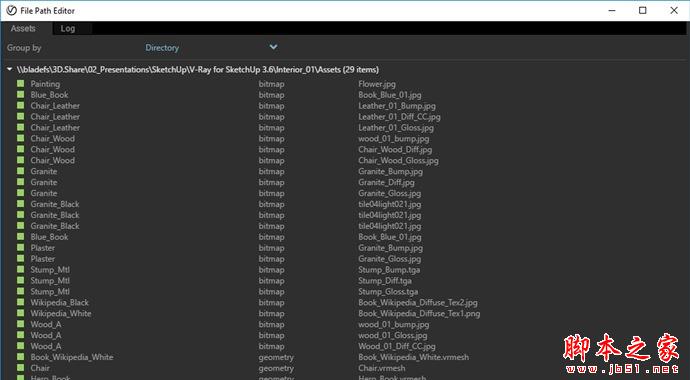Click green status square of Leather_01_Bump.jpg row
Image resolution: width=690 pixels, height=380 pixels.
[x=20, y=106]
